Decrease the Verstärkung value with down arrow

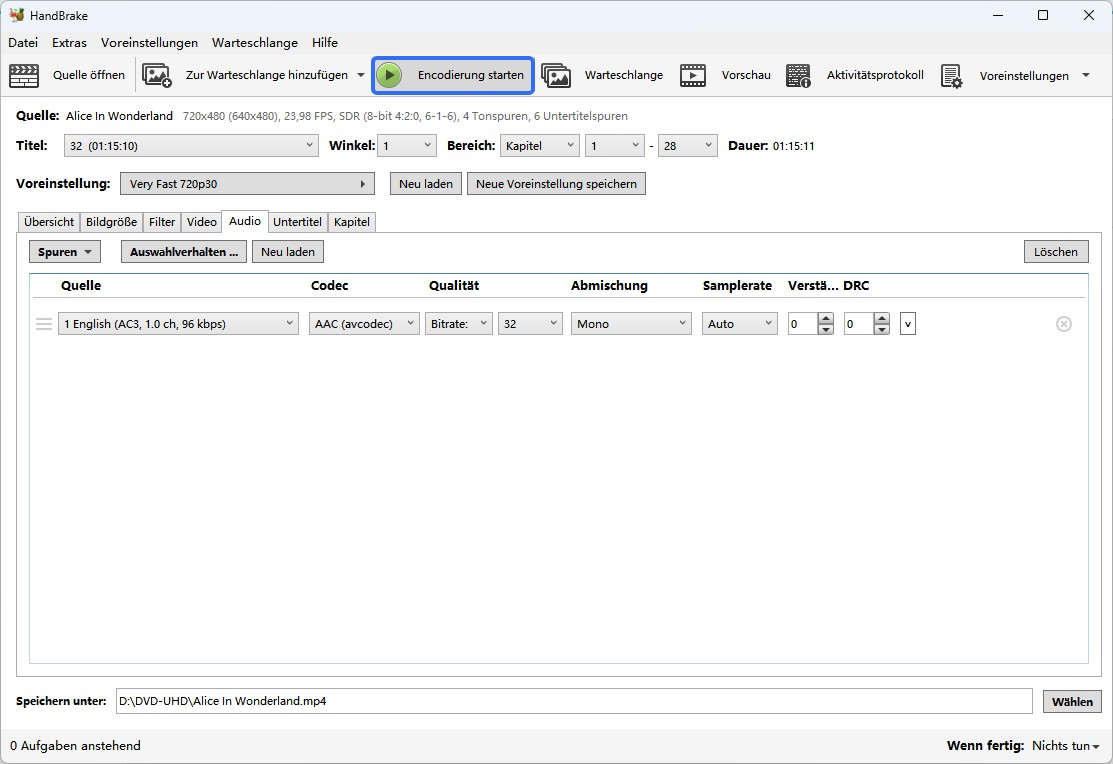click(x=826, y=329)
